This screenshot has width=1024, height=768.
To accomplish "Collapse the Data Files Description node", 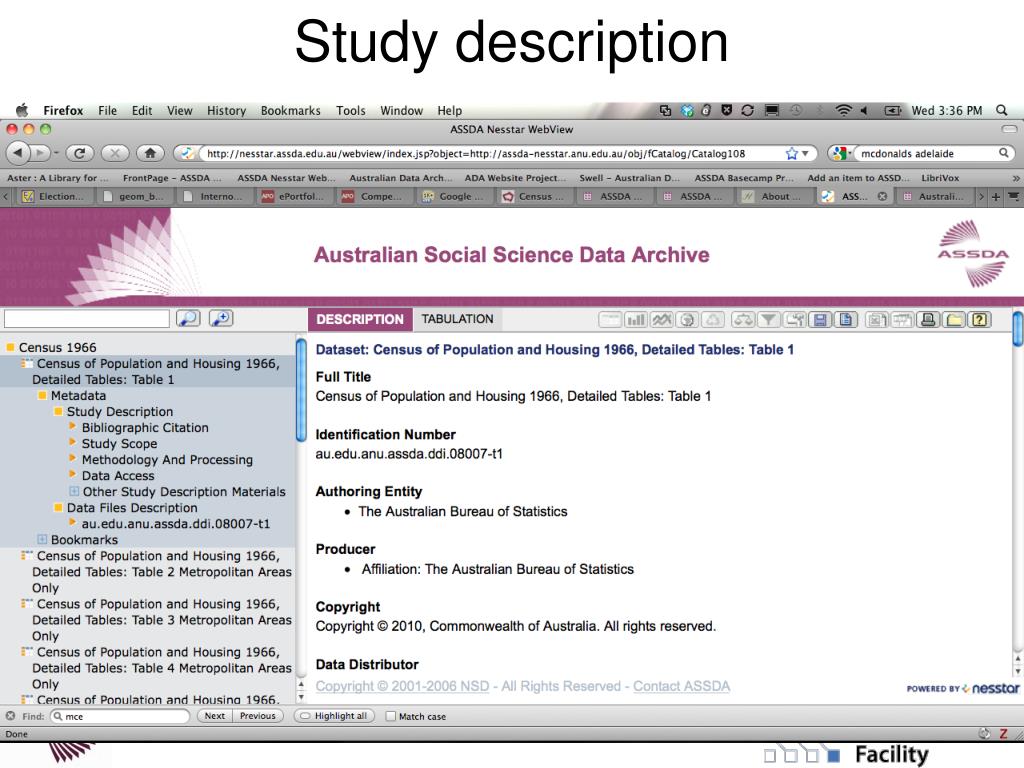I will point(58,507).
